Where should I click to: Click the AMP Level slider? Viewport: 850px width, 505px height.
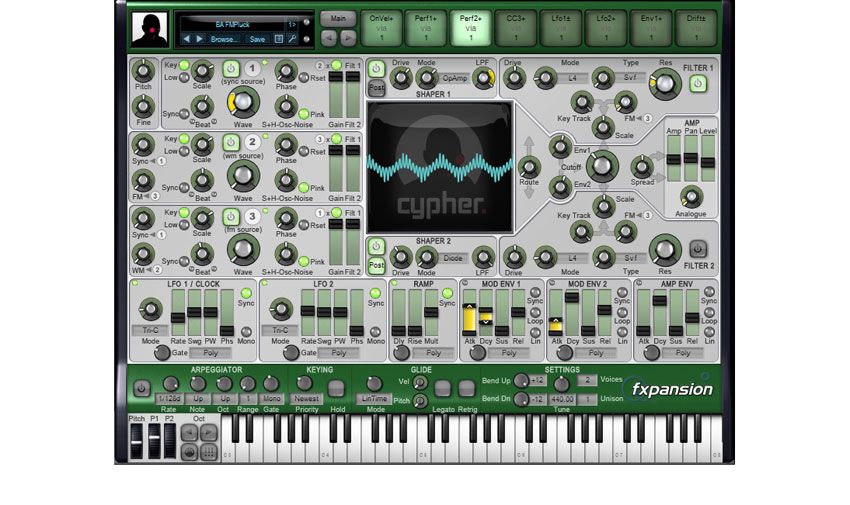click(707, 158)
